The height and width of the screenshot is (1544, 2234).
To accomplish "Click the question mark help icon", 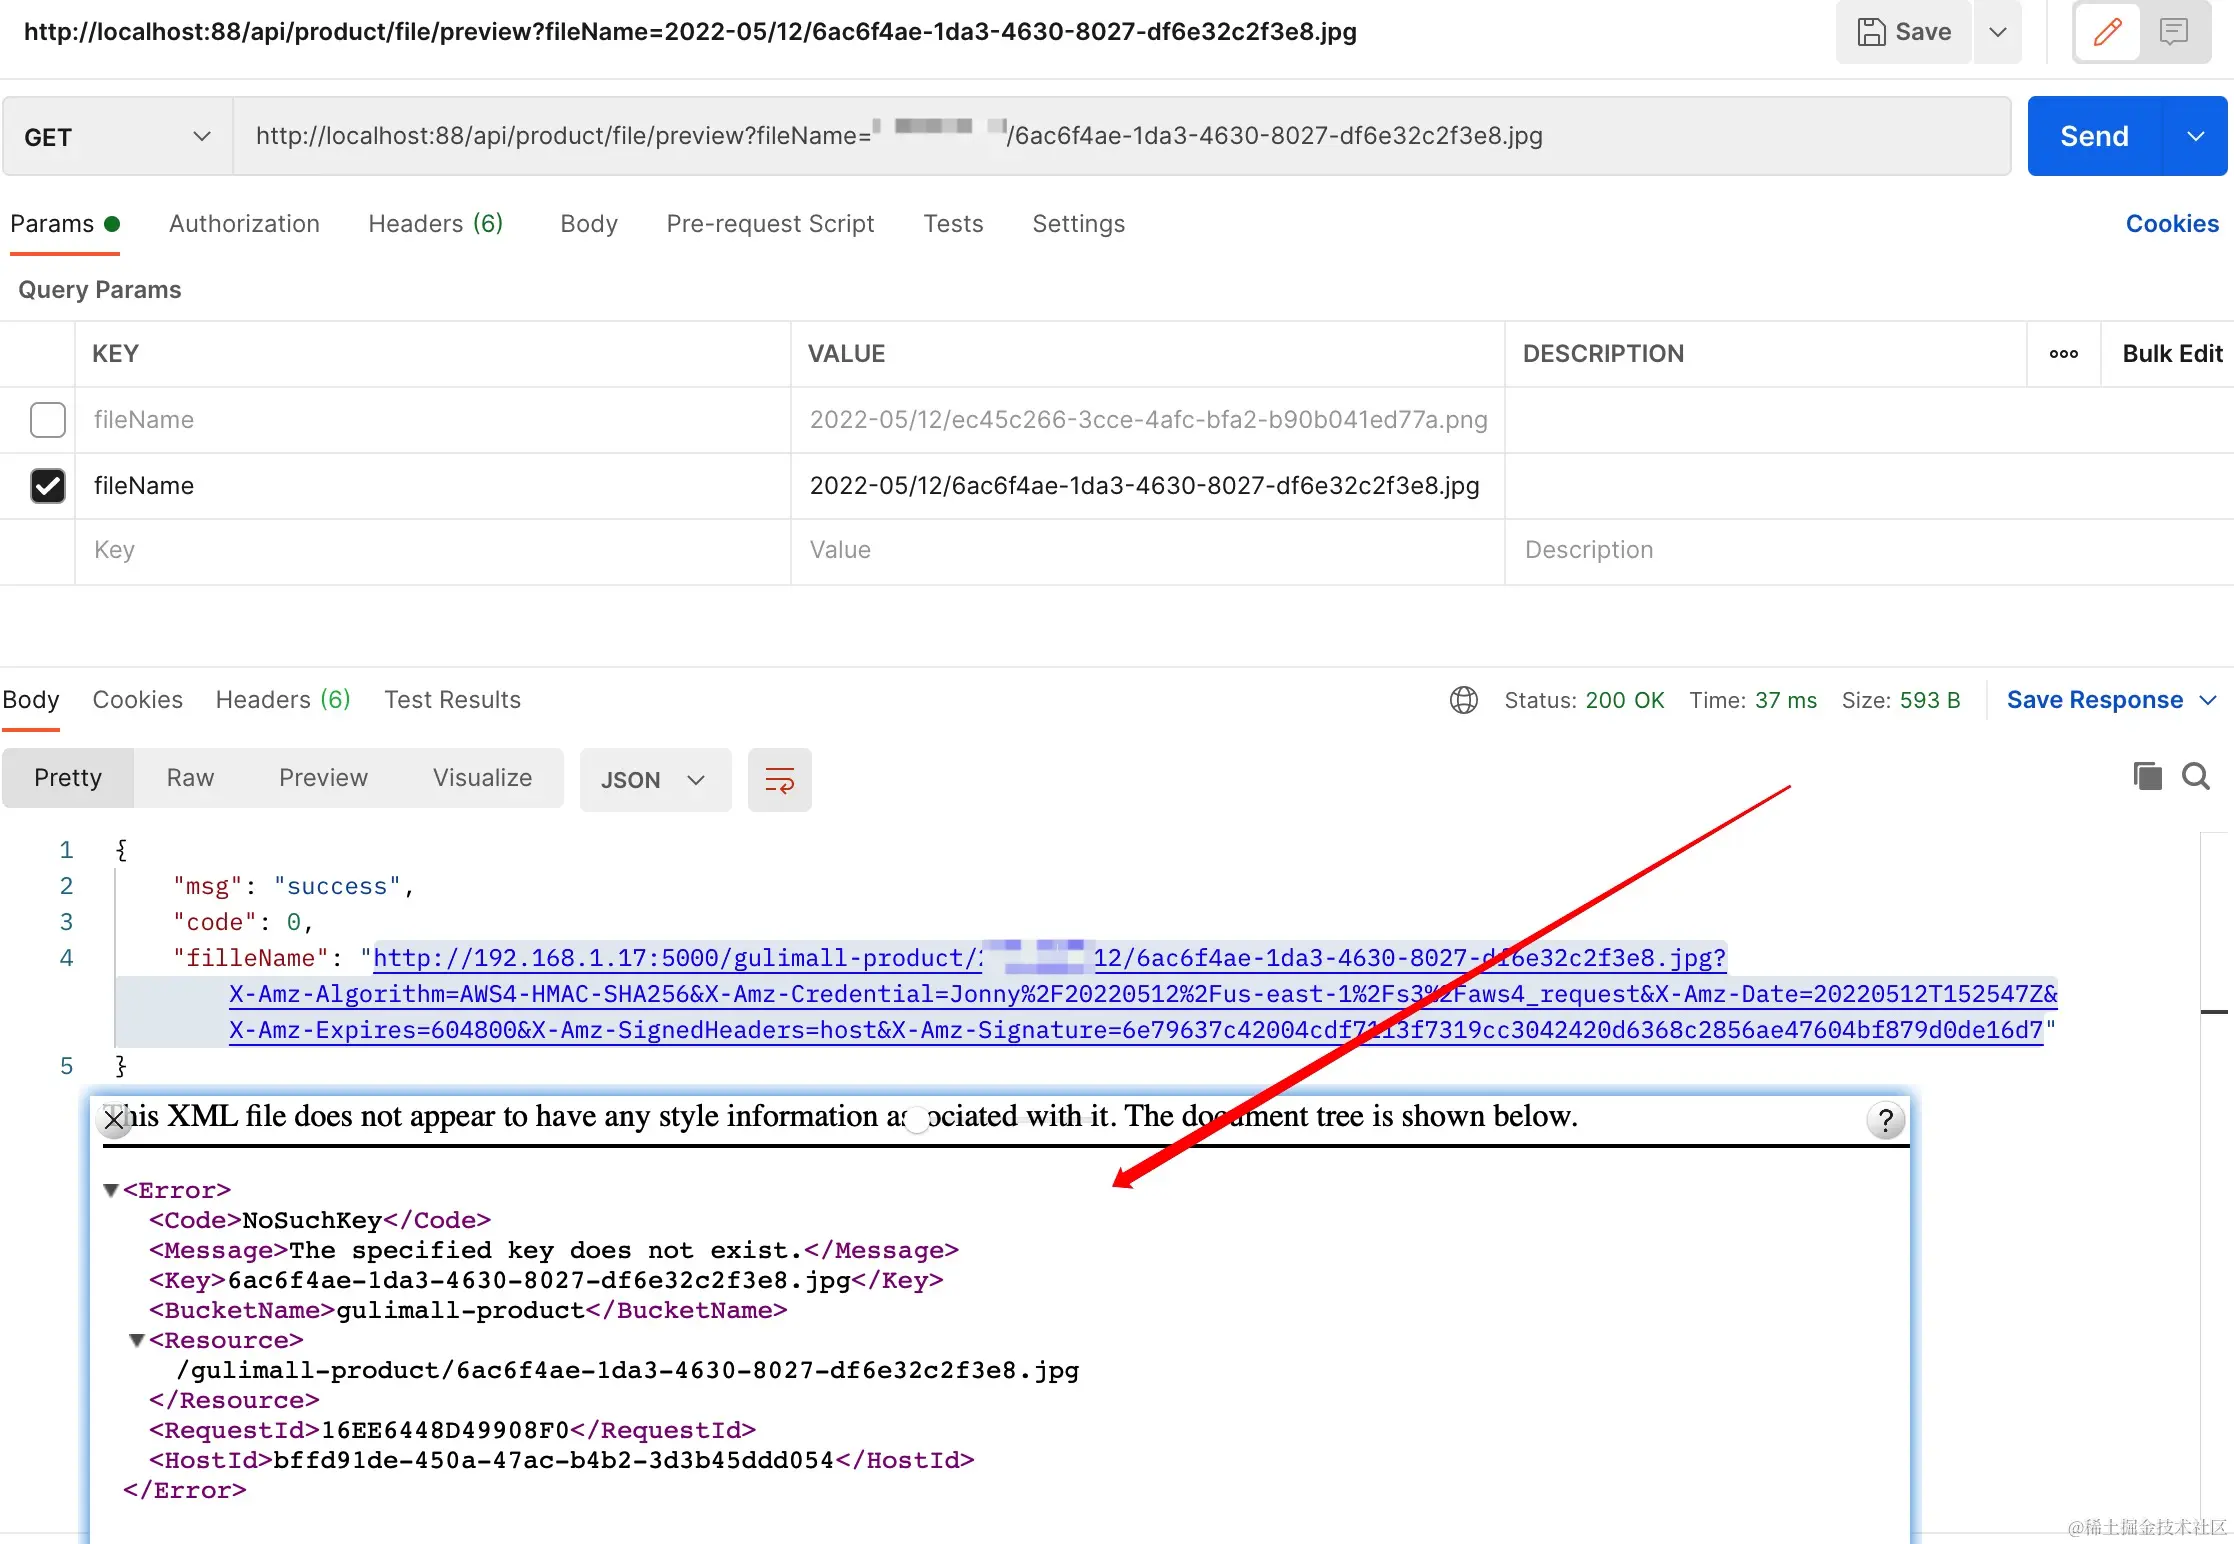I will click(1885, 1120).
